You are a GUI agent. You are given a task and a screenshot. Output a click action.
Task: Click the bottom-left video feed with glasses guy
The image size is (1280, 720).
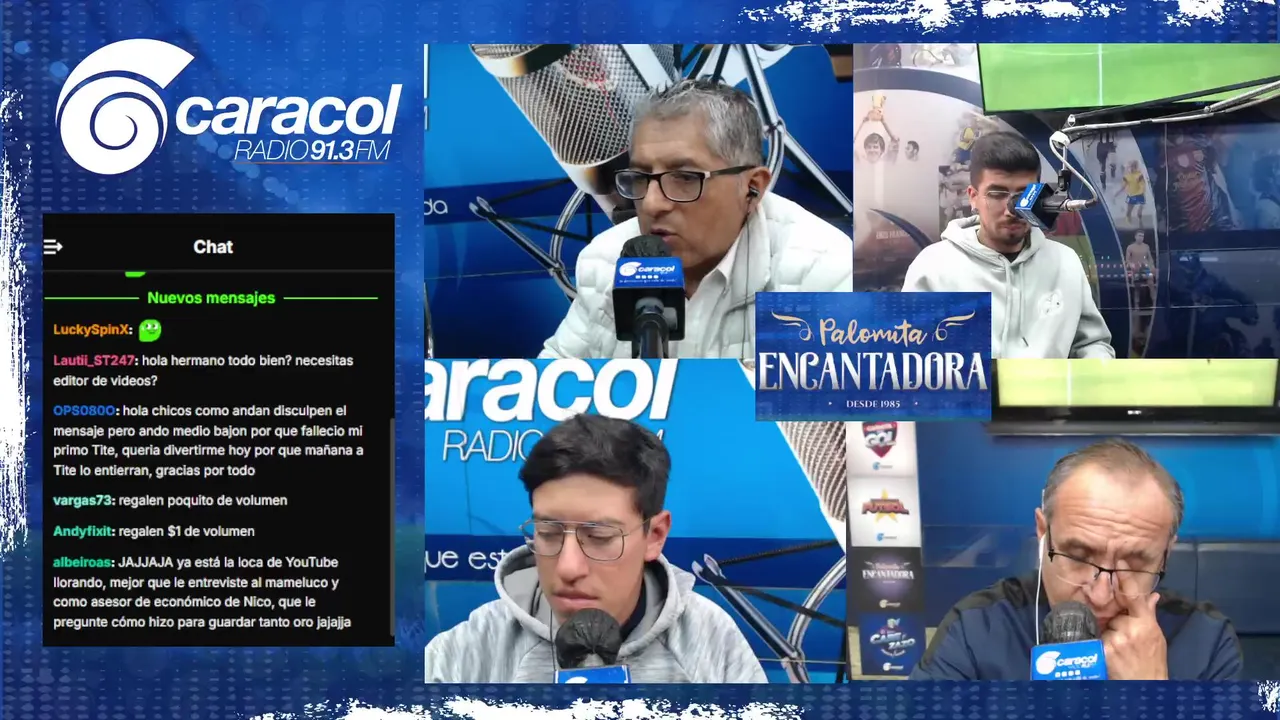tap(636, 520)
